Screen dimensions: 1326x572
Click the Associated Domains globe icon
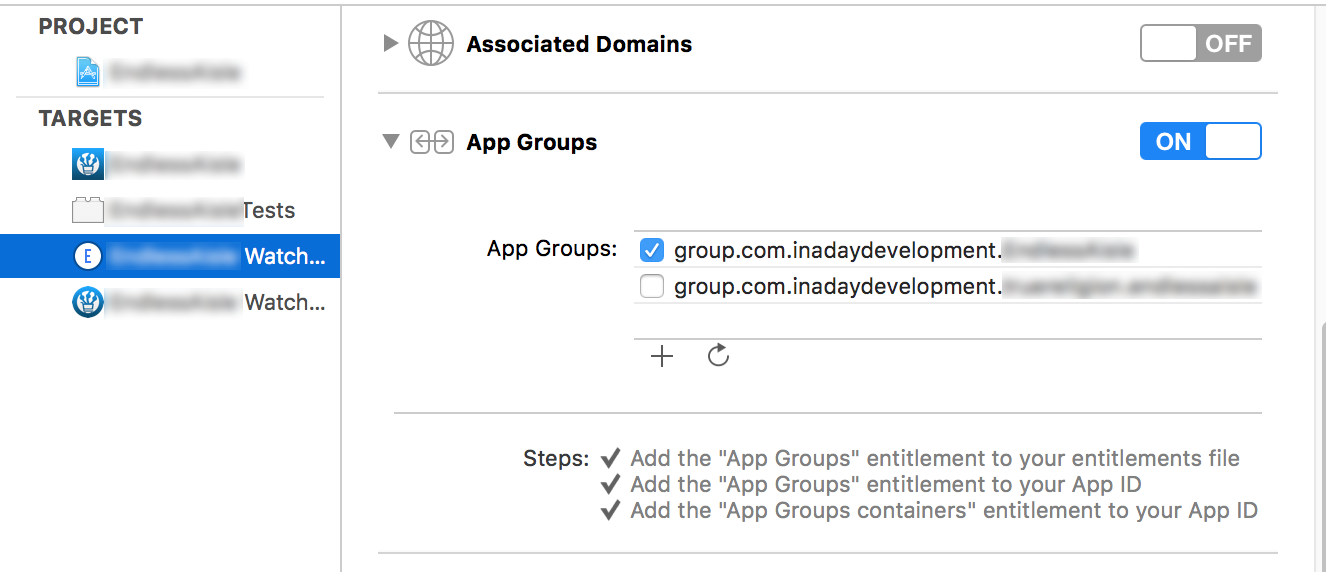pyautogui.click(x=431, y=45)
